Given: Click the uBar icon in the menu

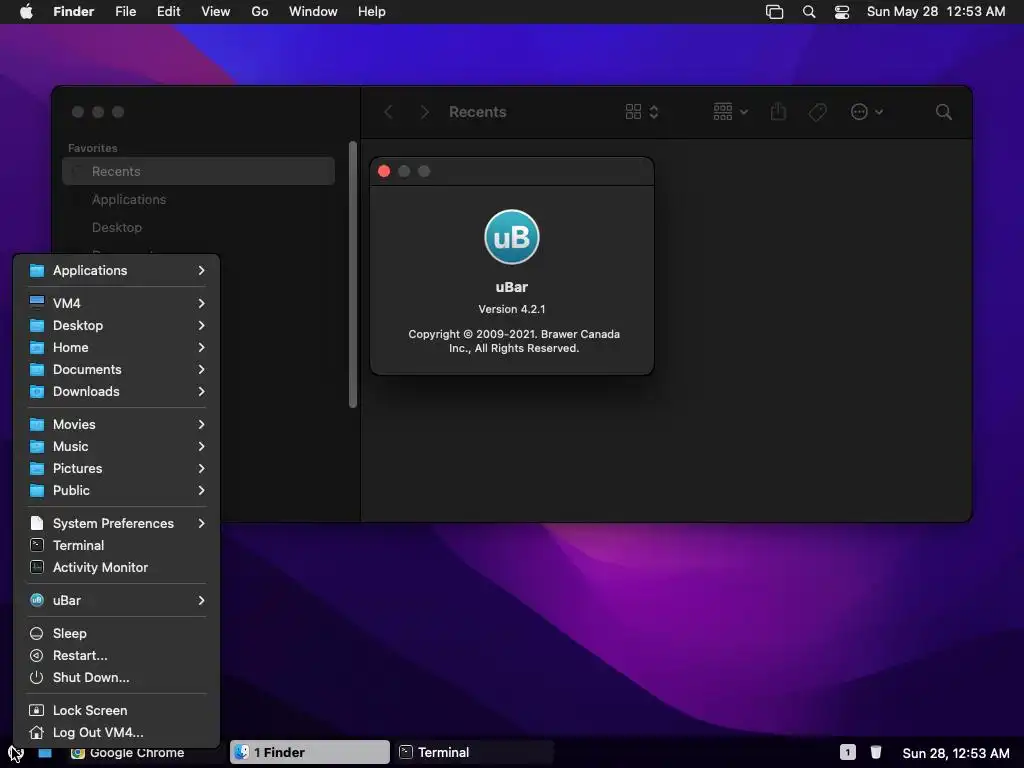Looking at the screenshot, I should [x=37, y=600].
